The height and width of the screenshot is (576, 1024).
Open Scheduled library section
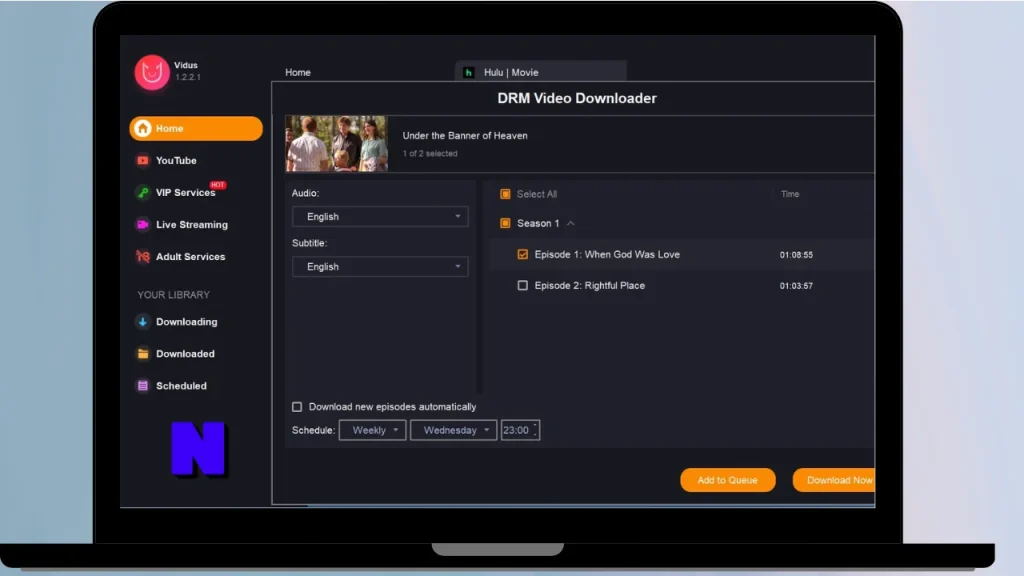click(x=182, y=386)
